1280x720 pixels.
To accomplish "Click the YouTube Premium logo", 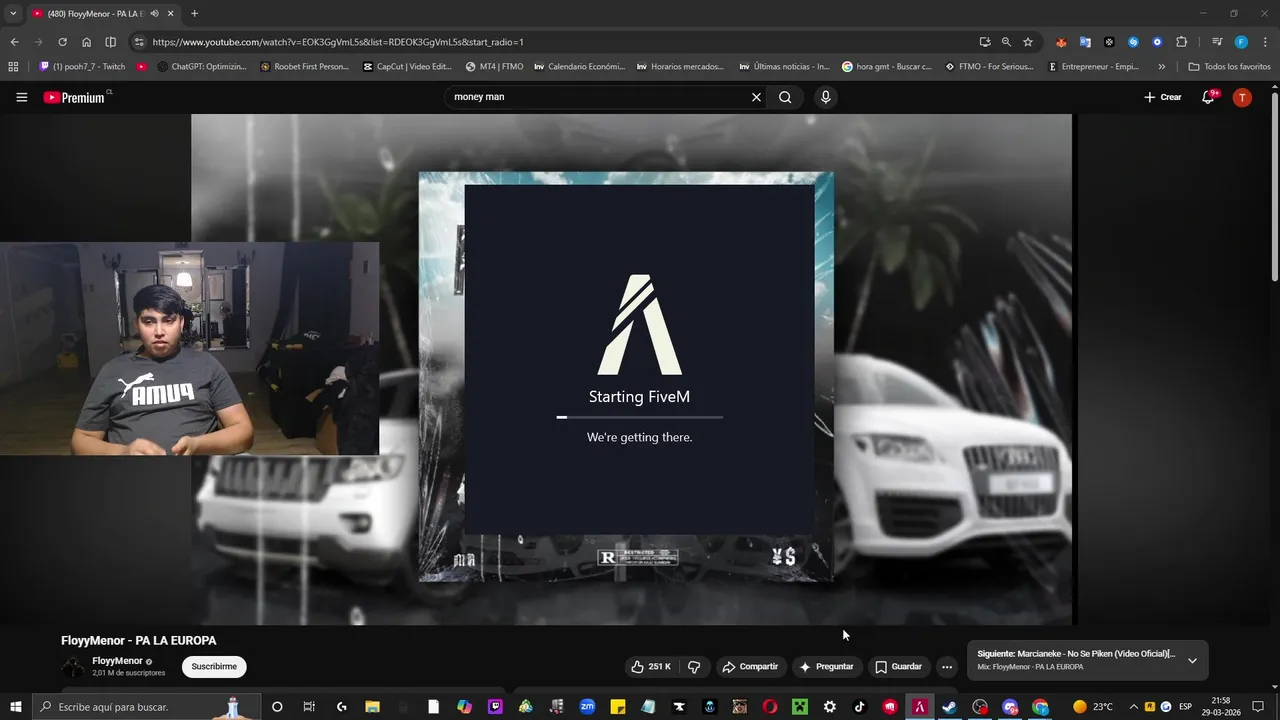I will 75,97.
